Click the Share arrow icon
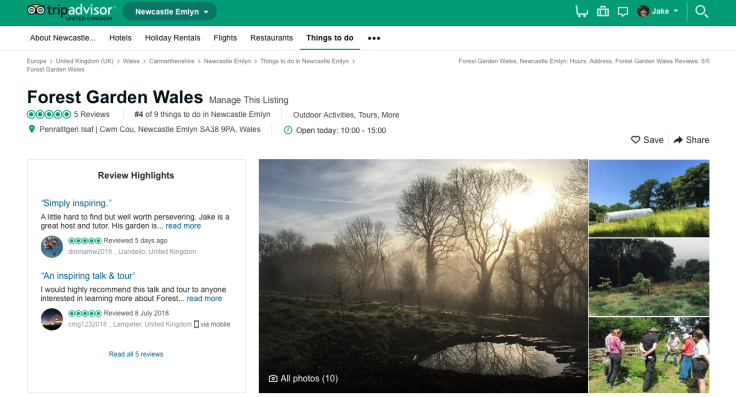The image size is (736, 397). pyautogui.click(x=678, y=140)
